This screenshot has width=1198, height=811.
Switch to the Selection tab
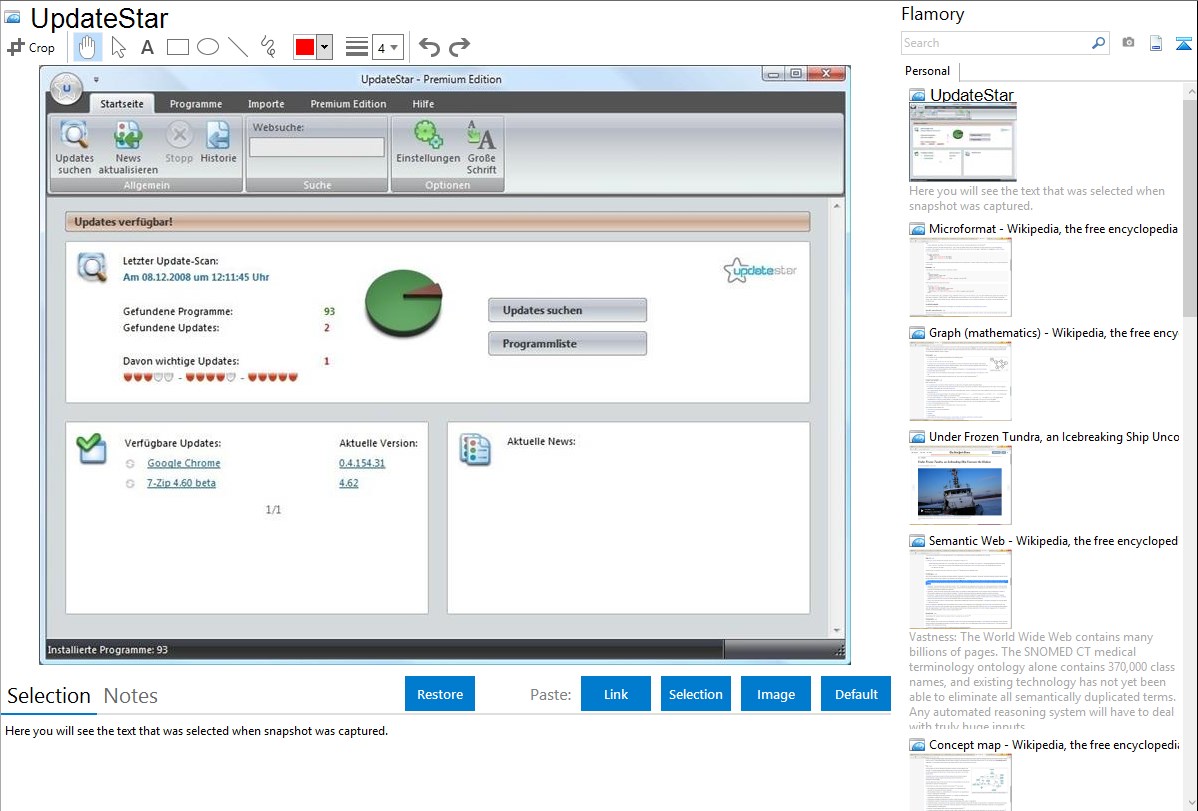49,696
